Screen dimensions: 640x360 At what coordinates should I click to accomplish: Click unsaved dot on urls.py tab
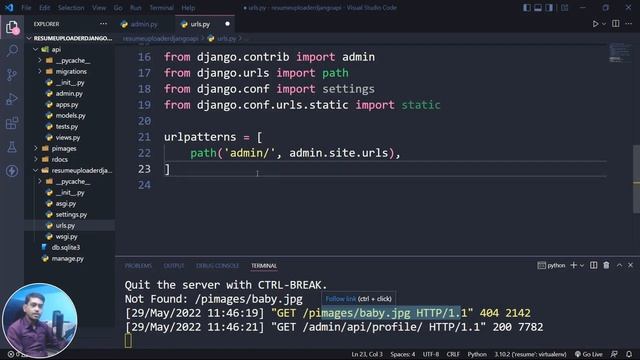point(227,24)
